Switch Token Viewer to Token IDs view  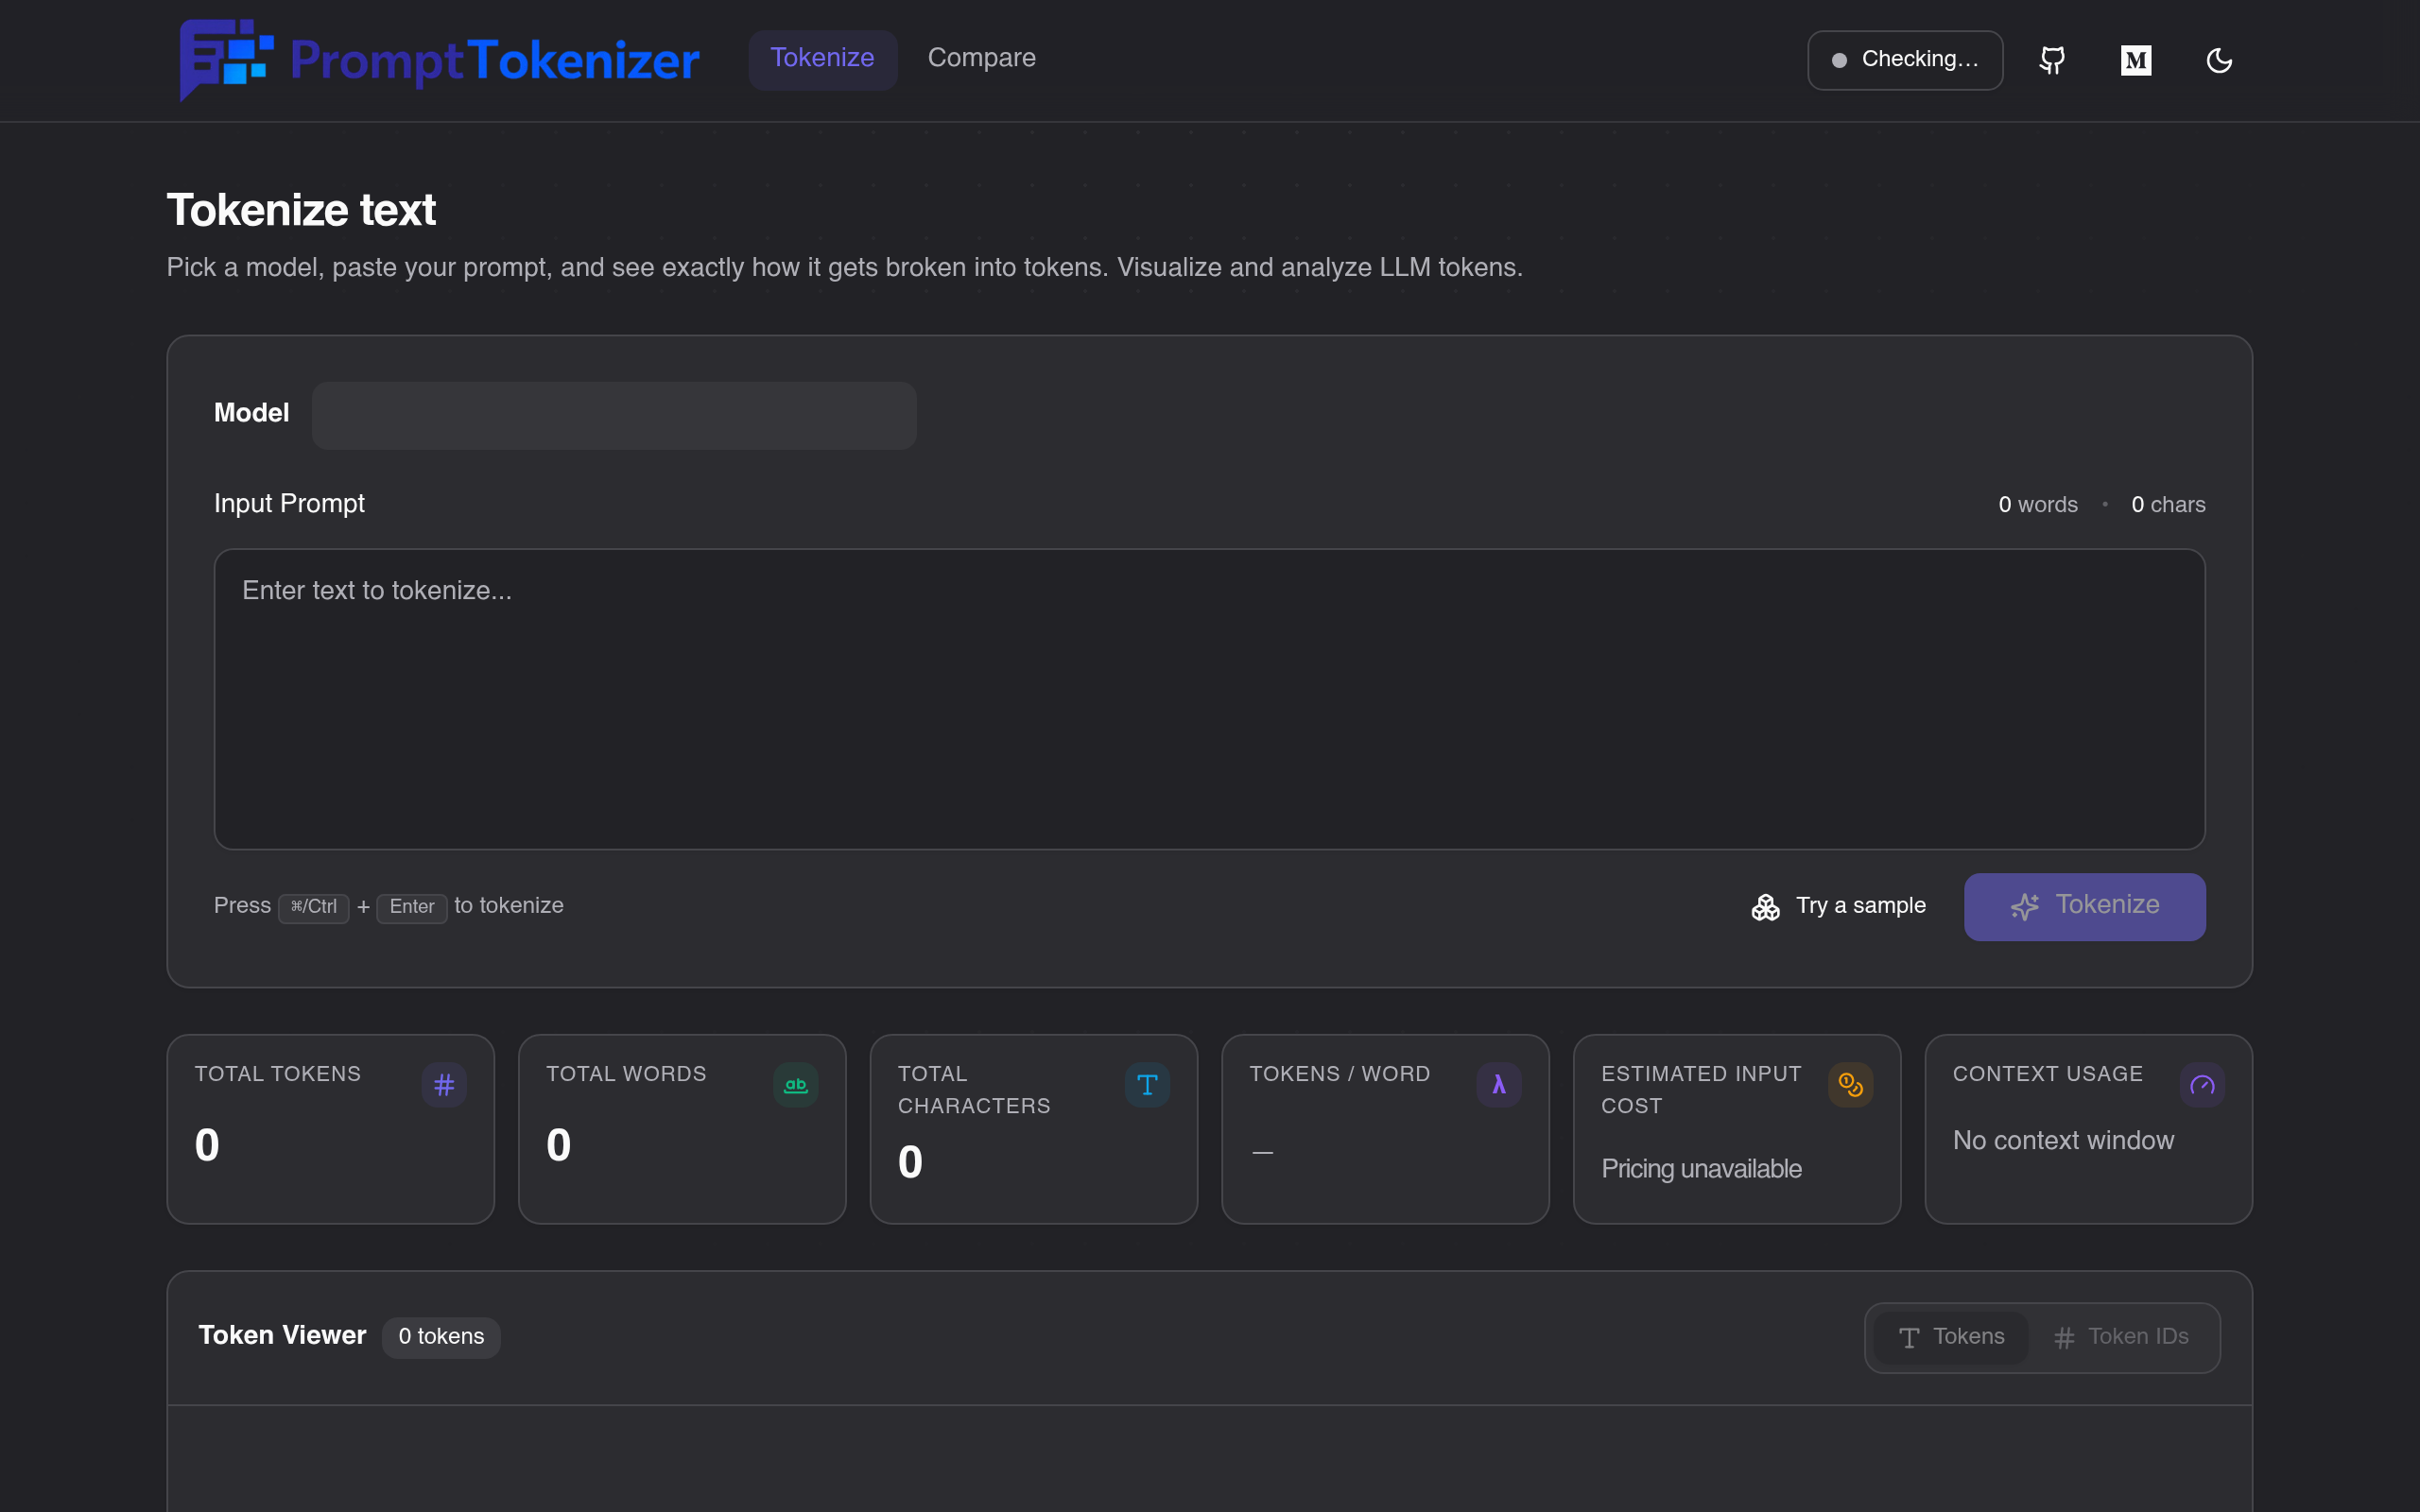point(2121,1337)
